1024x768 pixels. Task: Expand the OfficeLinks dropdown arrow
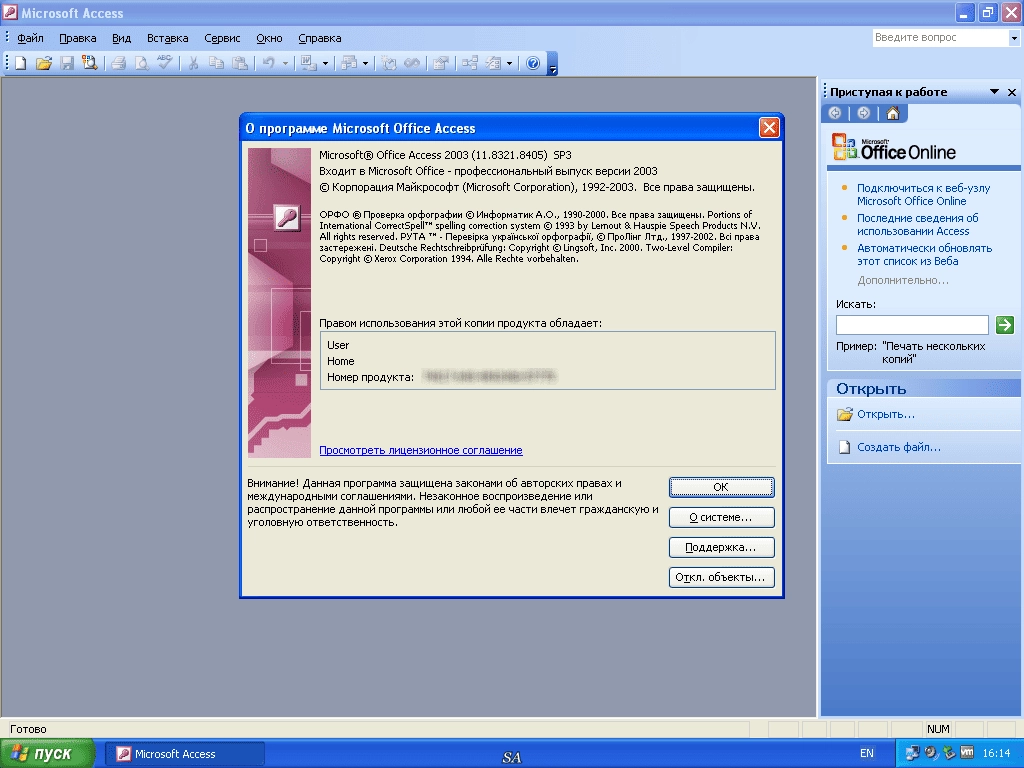click(x=325, y=63)
